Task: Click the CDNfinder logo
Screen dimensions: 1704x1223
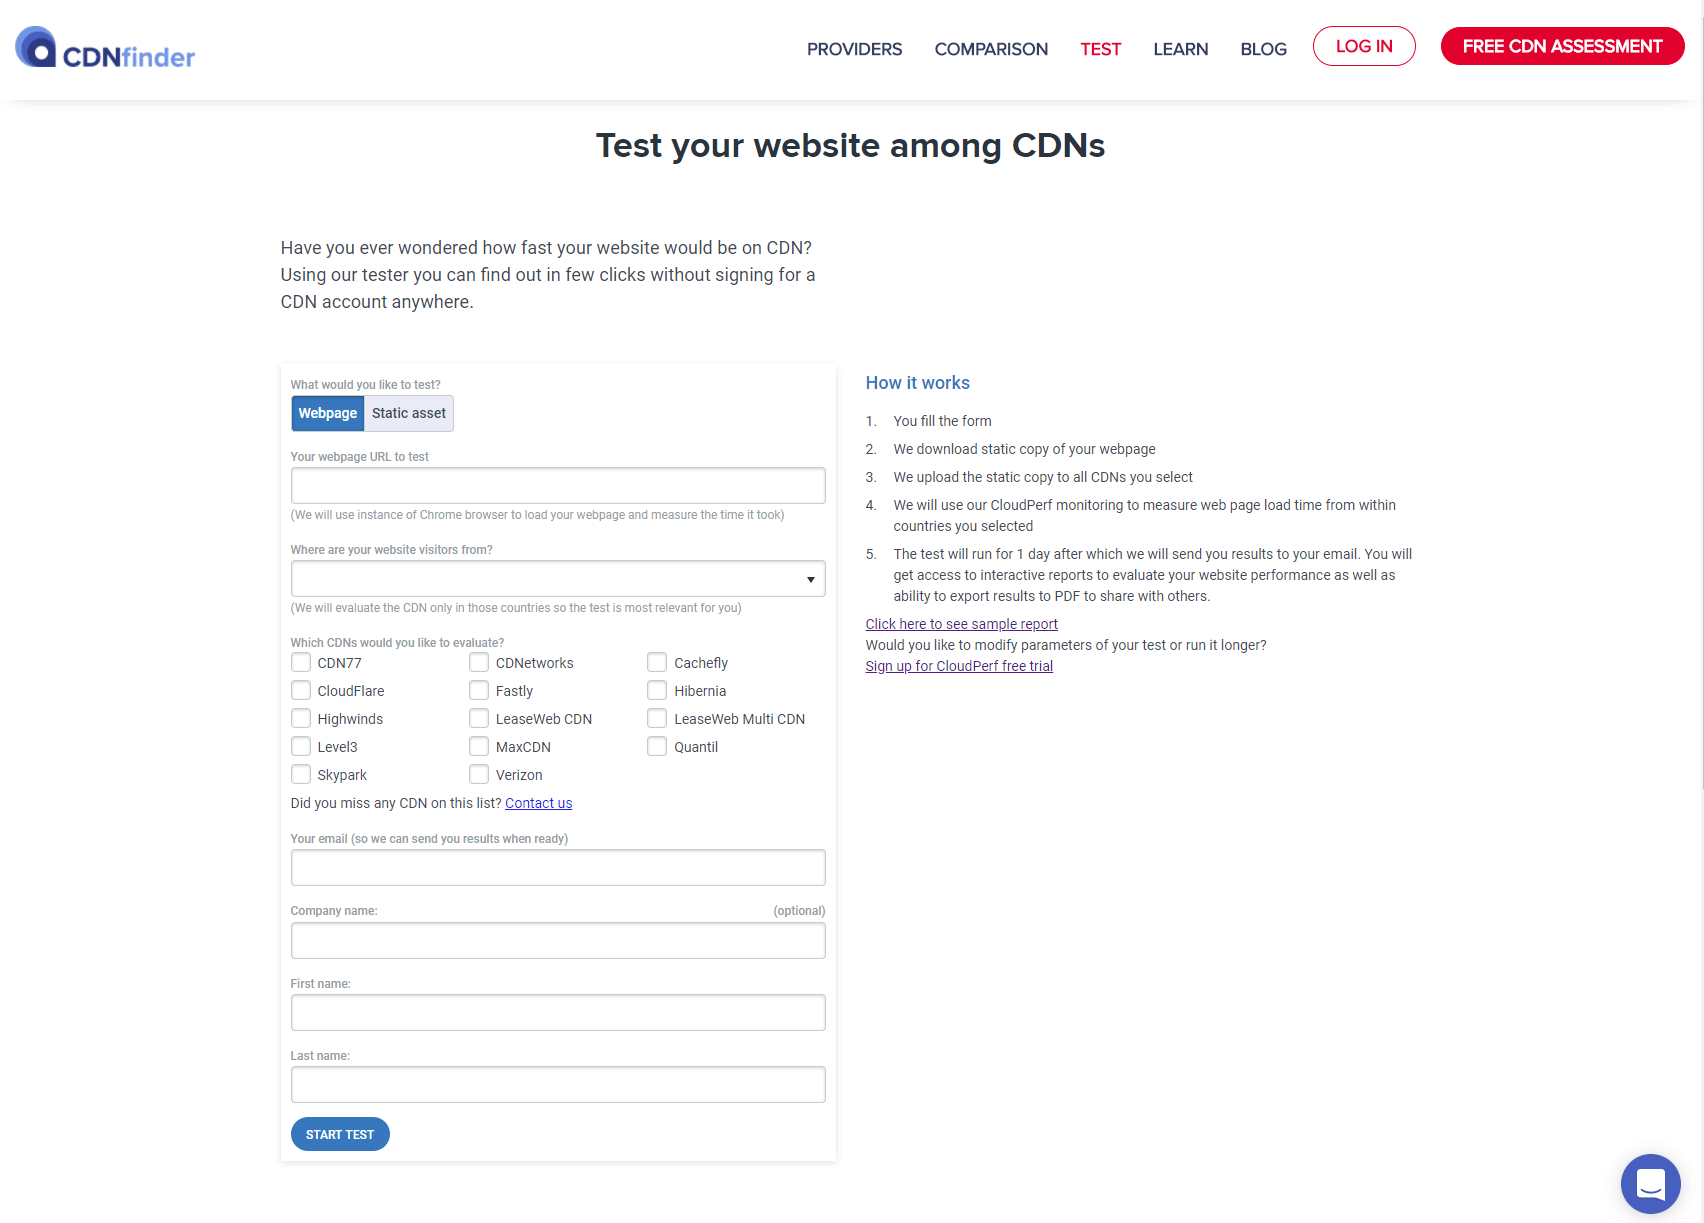Action: coord(105,48)
